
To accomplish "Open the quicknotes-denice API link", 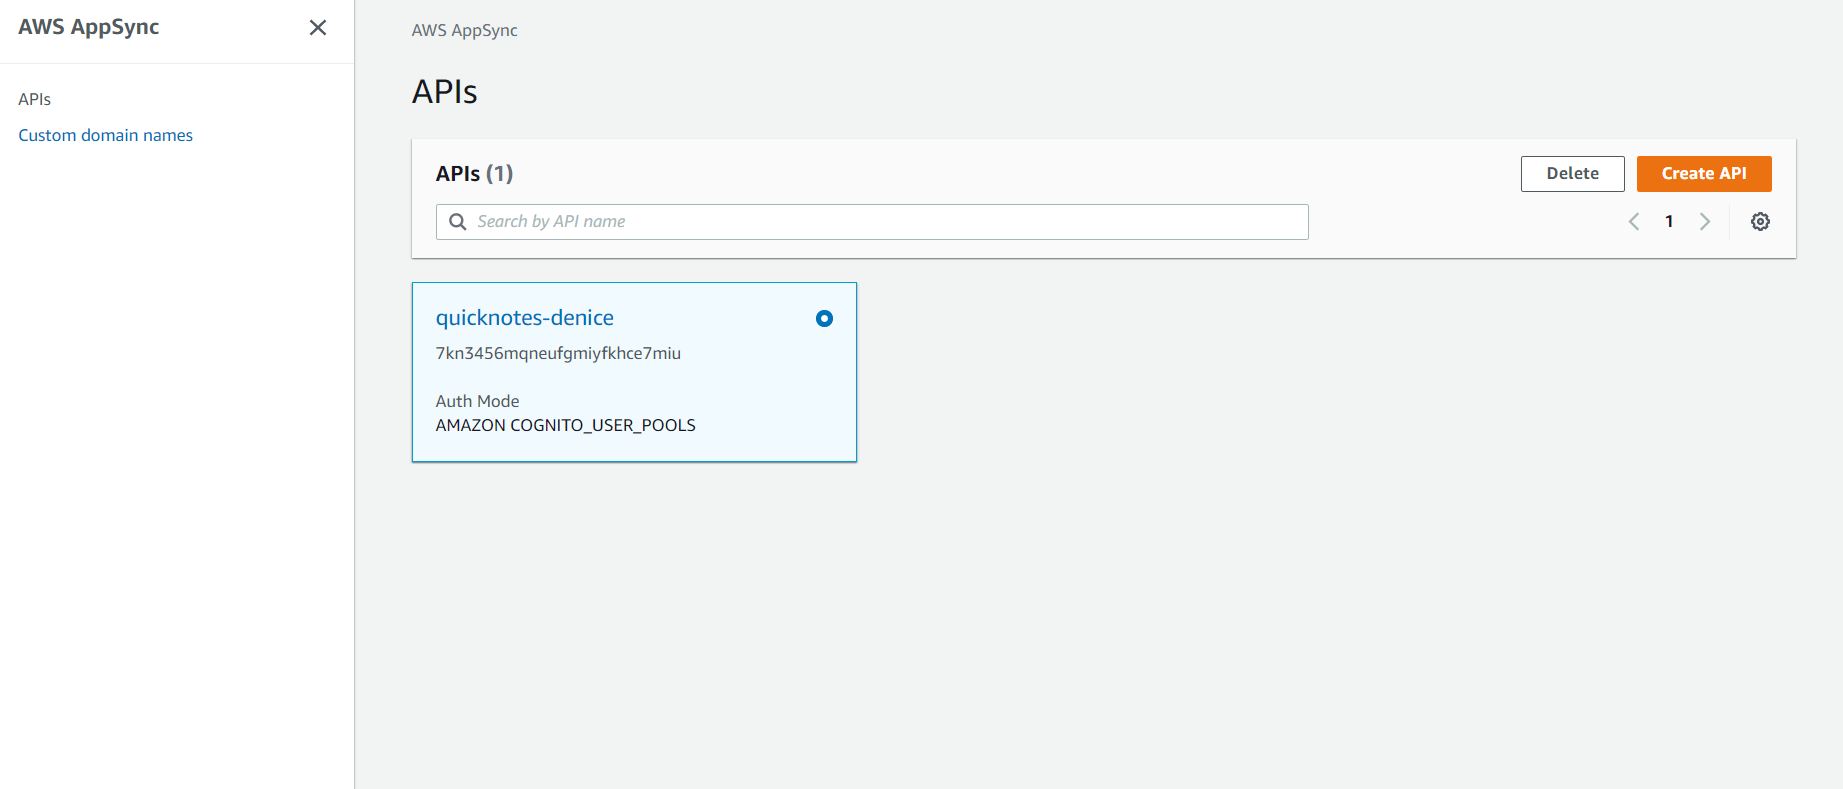I will tap(525, 318).
